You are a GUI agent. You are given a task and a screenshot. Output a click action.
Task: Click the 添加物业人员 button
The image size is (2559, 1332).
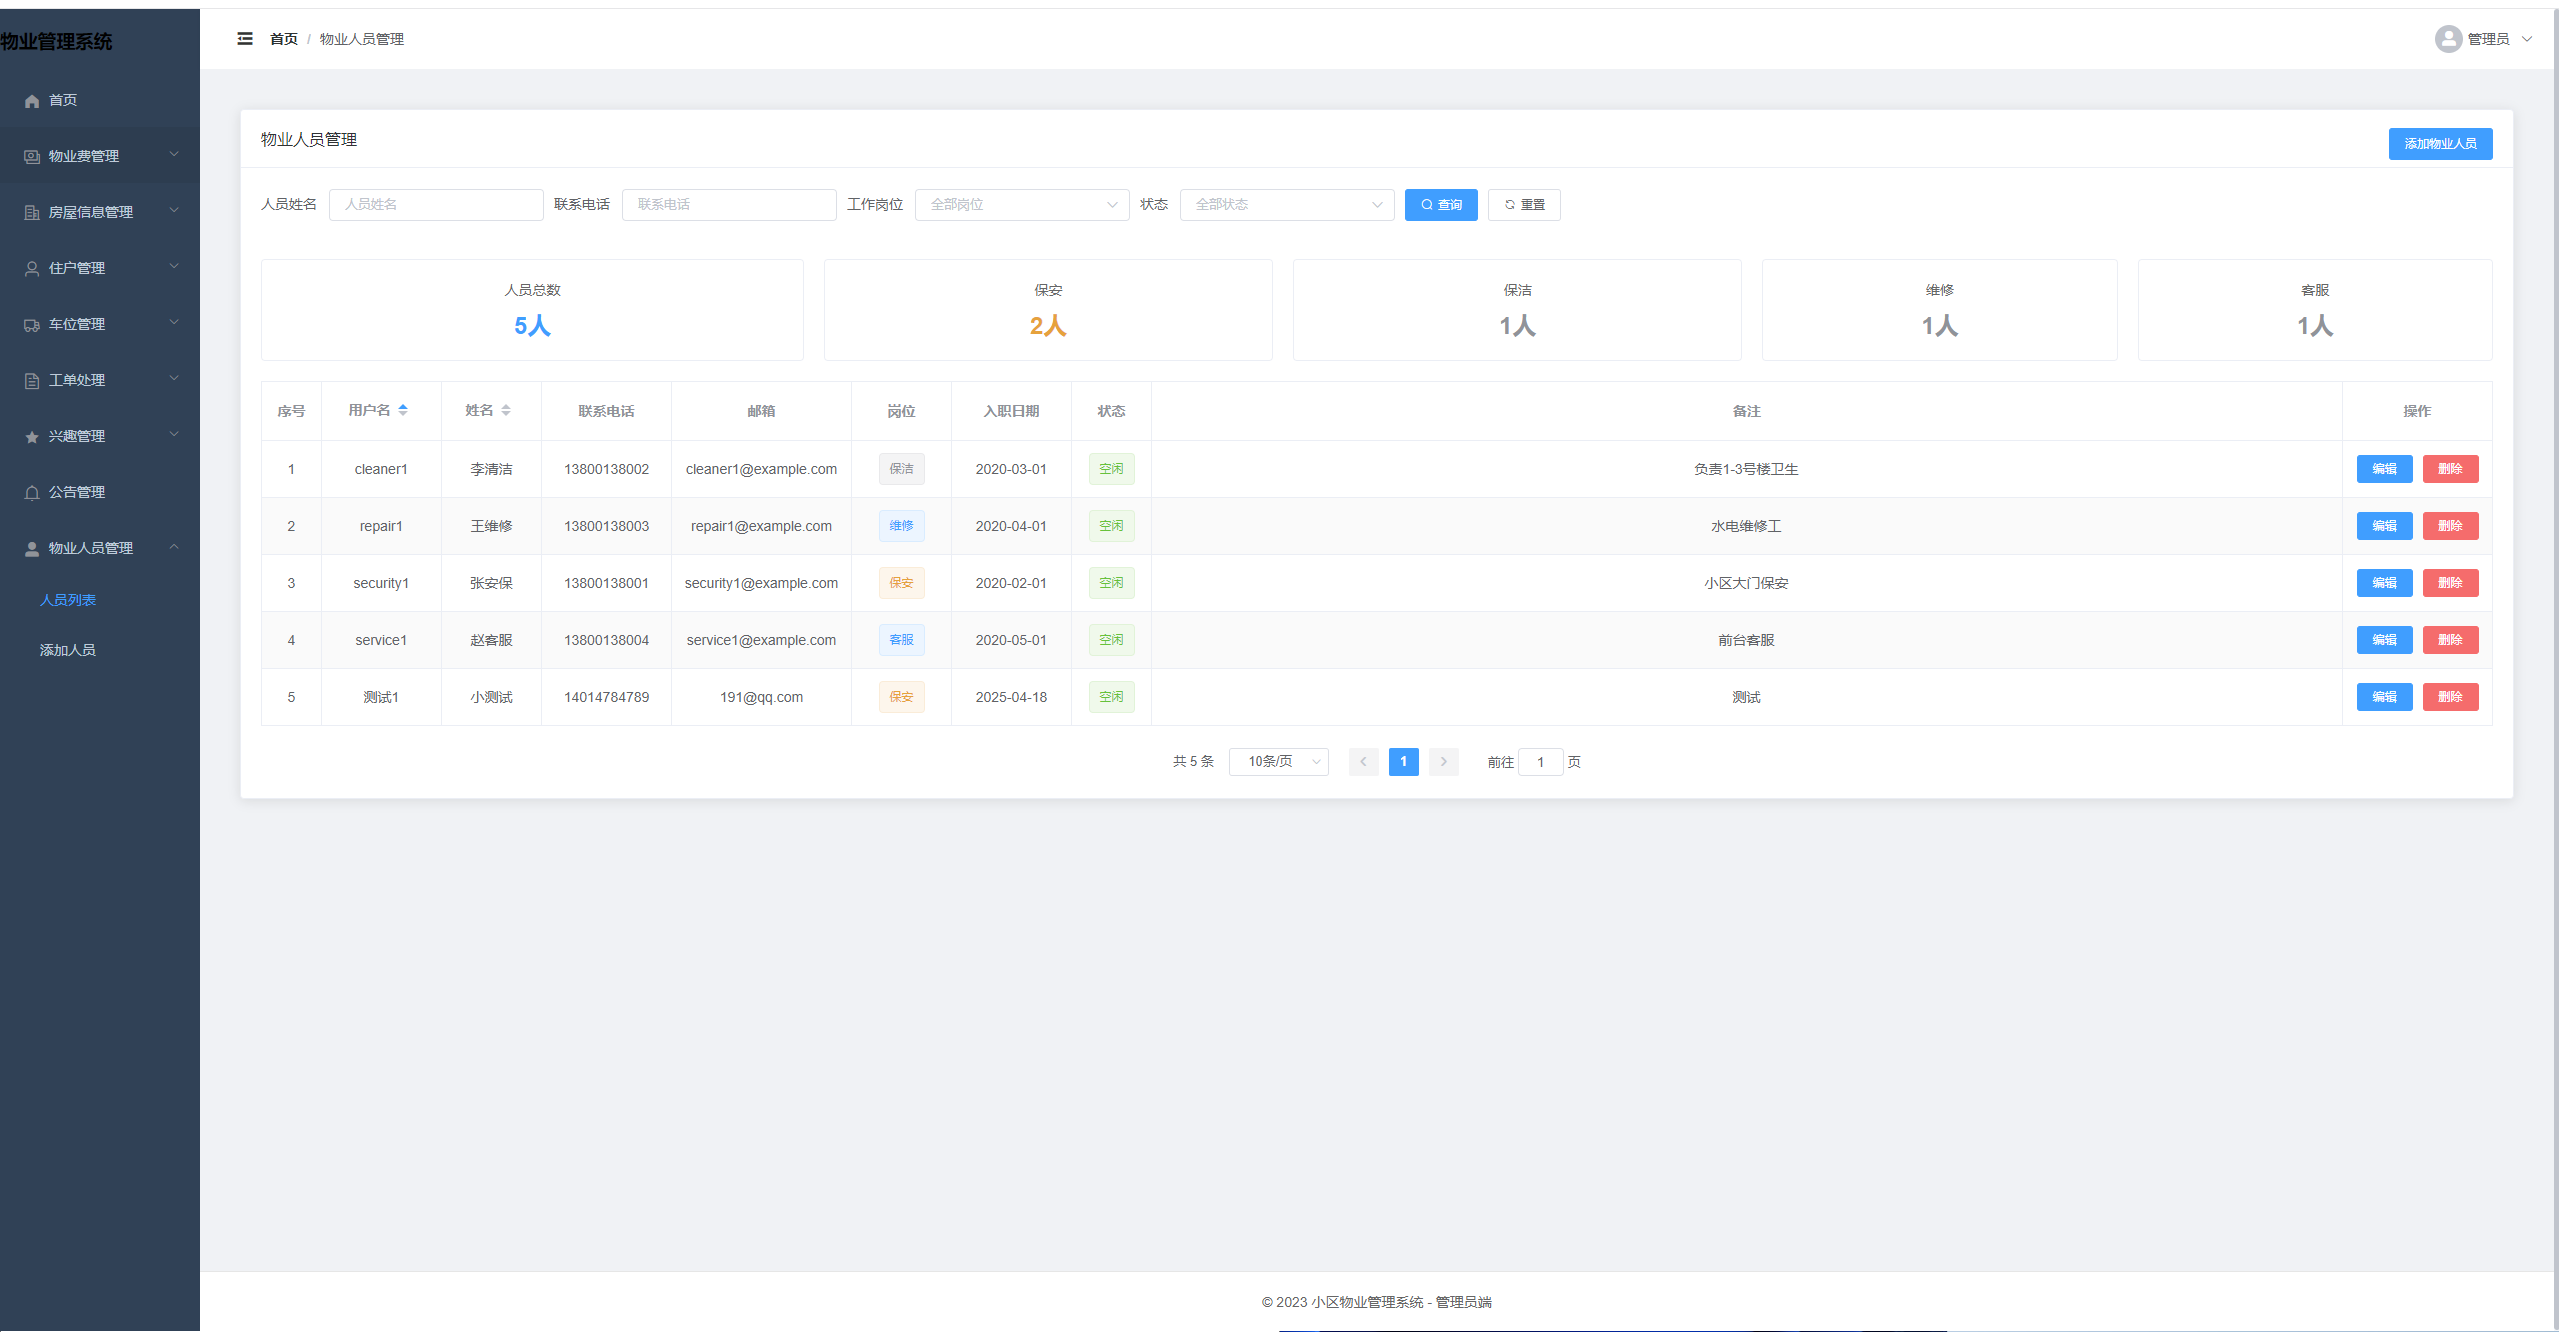tap(2440, 144)
